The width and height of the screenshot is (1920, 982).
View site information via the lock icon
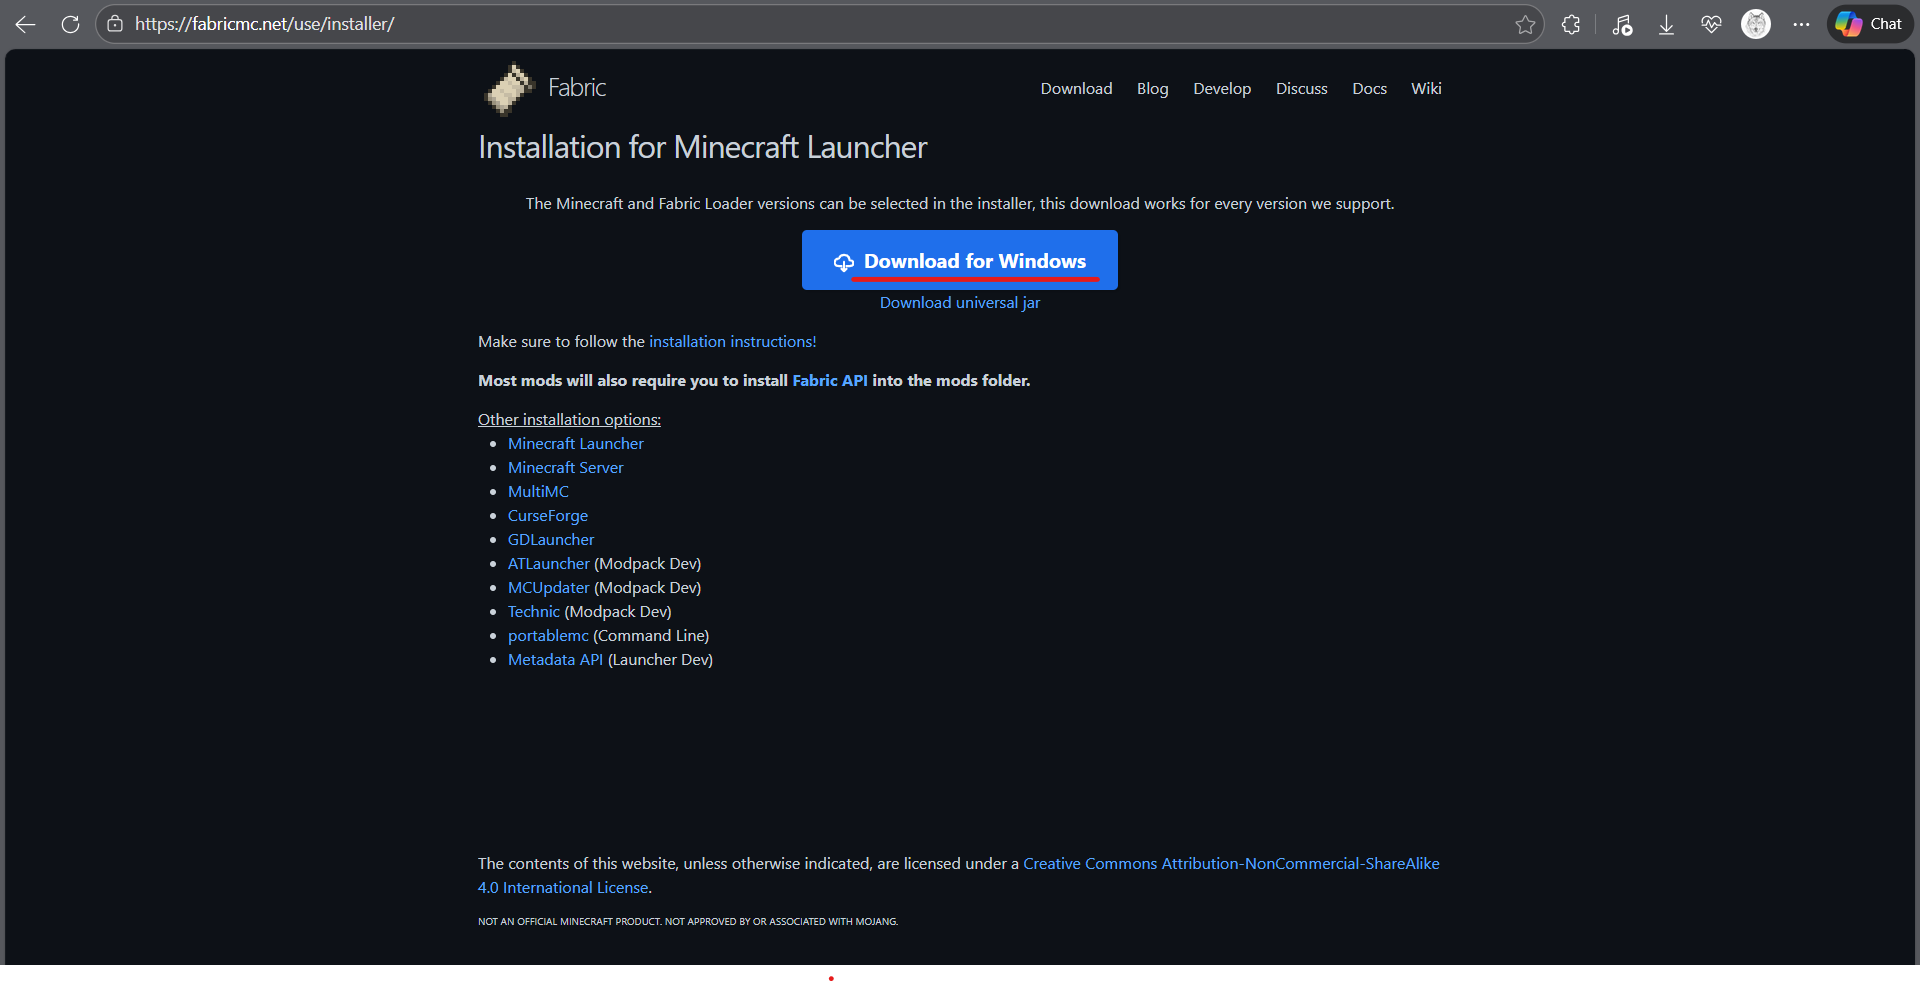pos(115,24)
